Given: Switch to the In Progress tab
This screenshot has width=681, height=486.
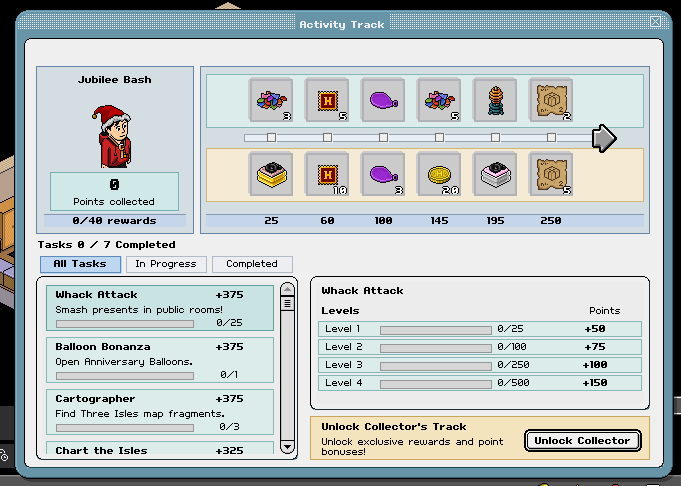Looking at the screenshot, I should click(166, 264).
